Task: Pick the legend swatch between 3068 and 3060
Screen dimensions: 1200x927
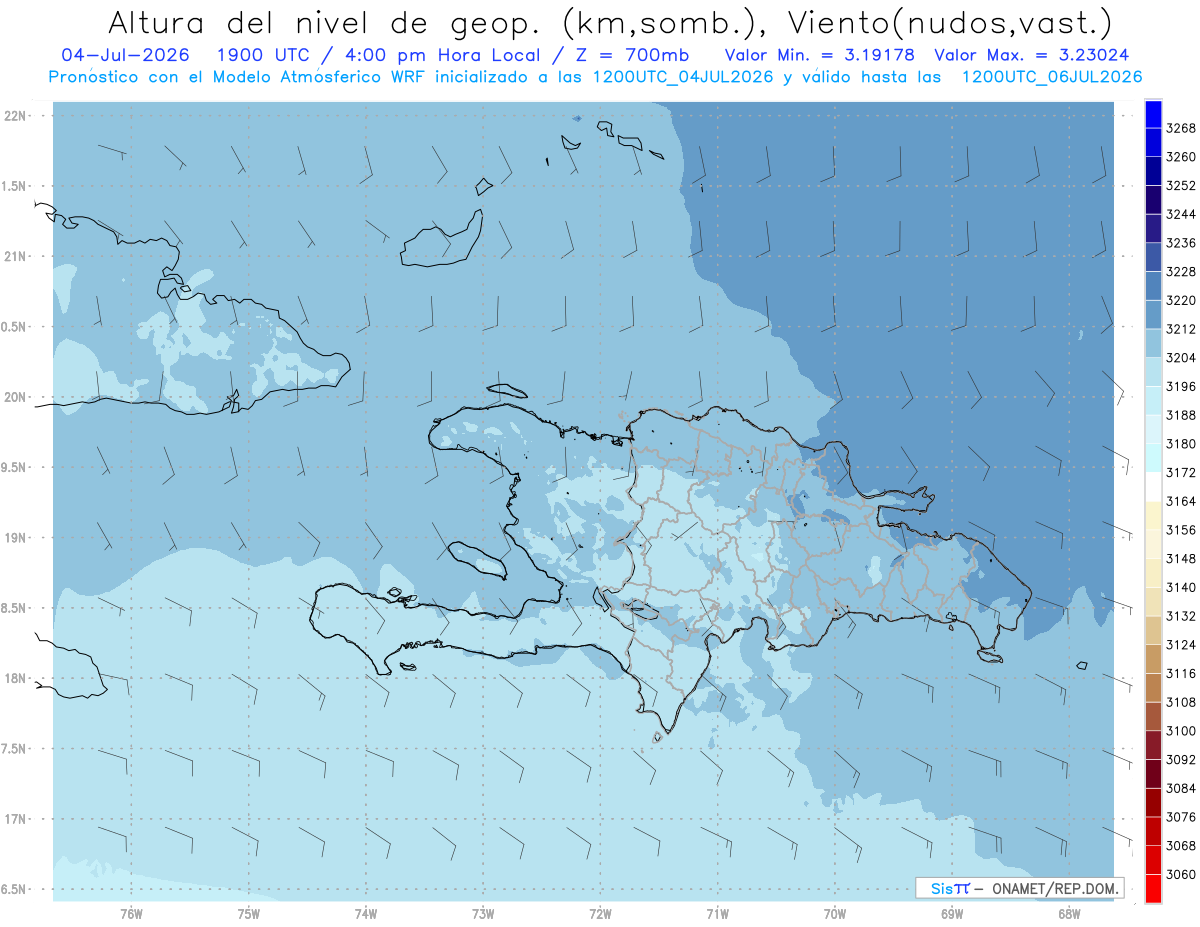Action: [x=1153, y=859]
